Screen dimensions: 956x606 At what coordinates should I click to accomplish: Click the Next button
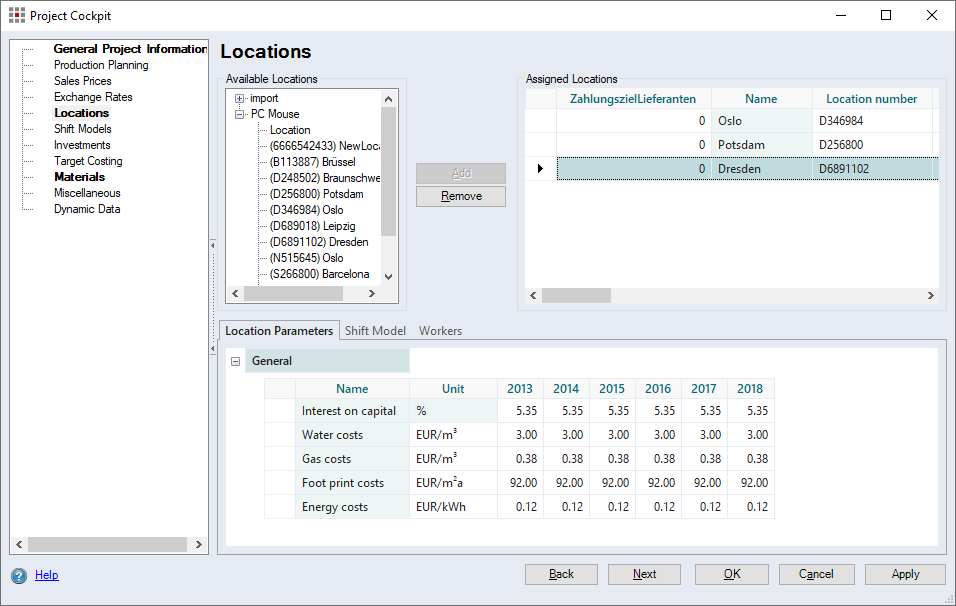(644, 574)
